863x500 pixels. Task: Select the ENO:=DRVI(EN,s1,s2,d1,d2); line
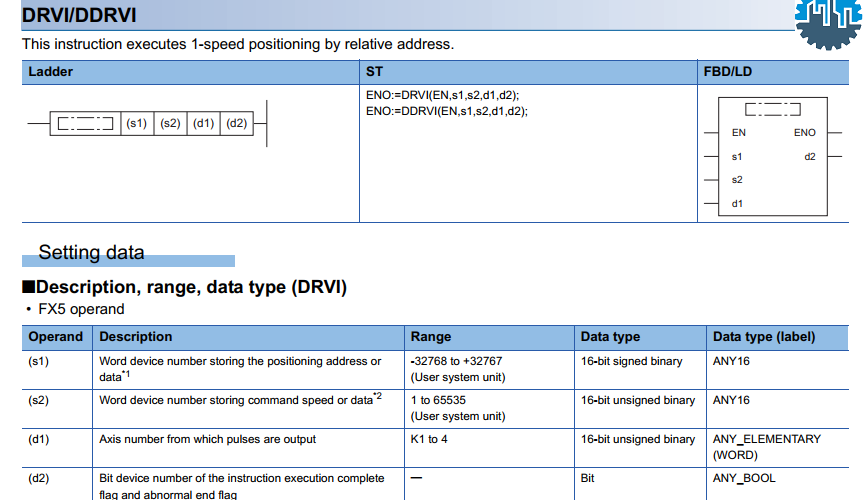click(443, 95)
